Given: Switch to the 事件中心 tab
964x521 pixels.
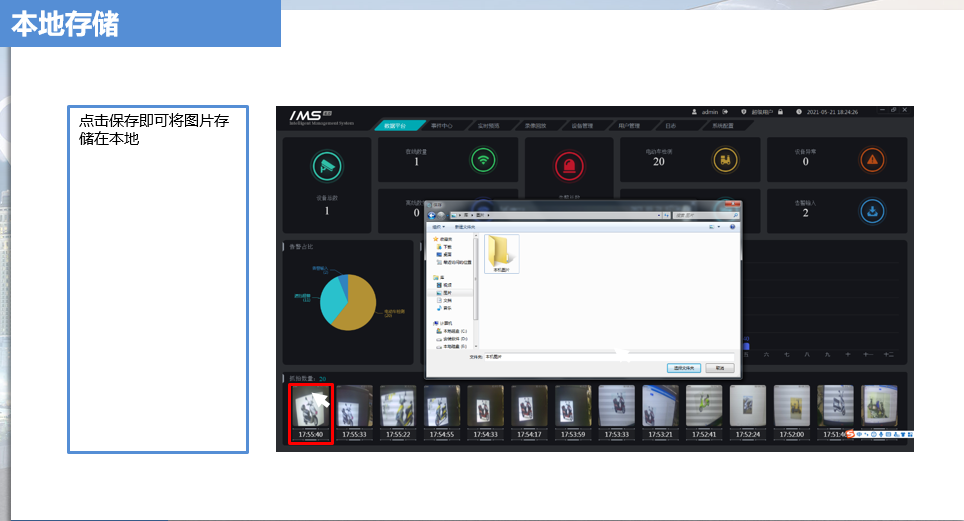Looking at the screenshot, I should click(441, 126).
